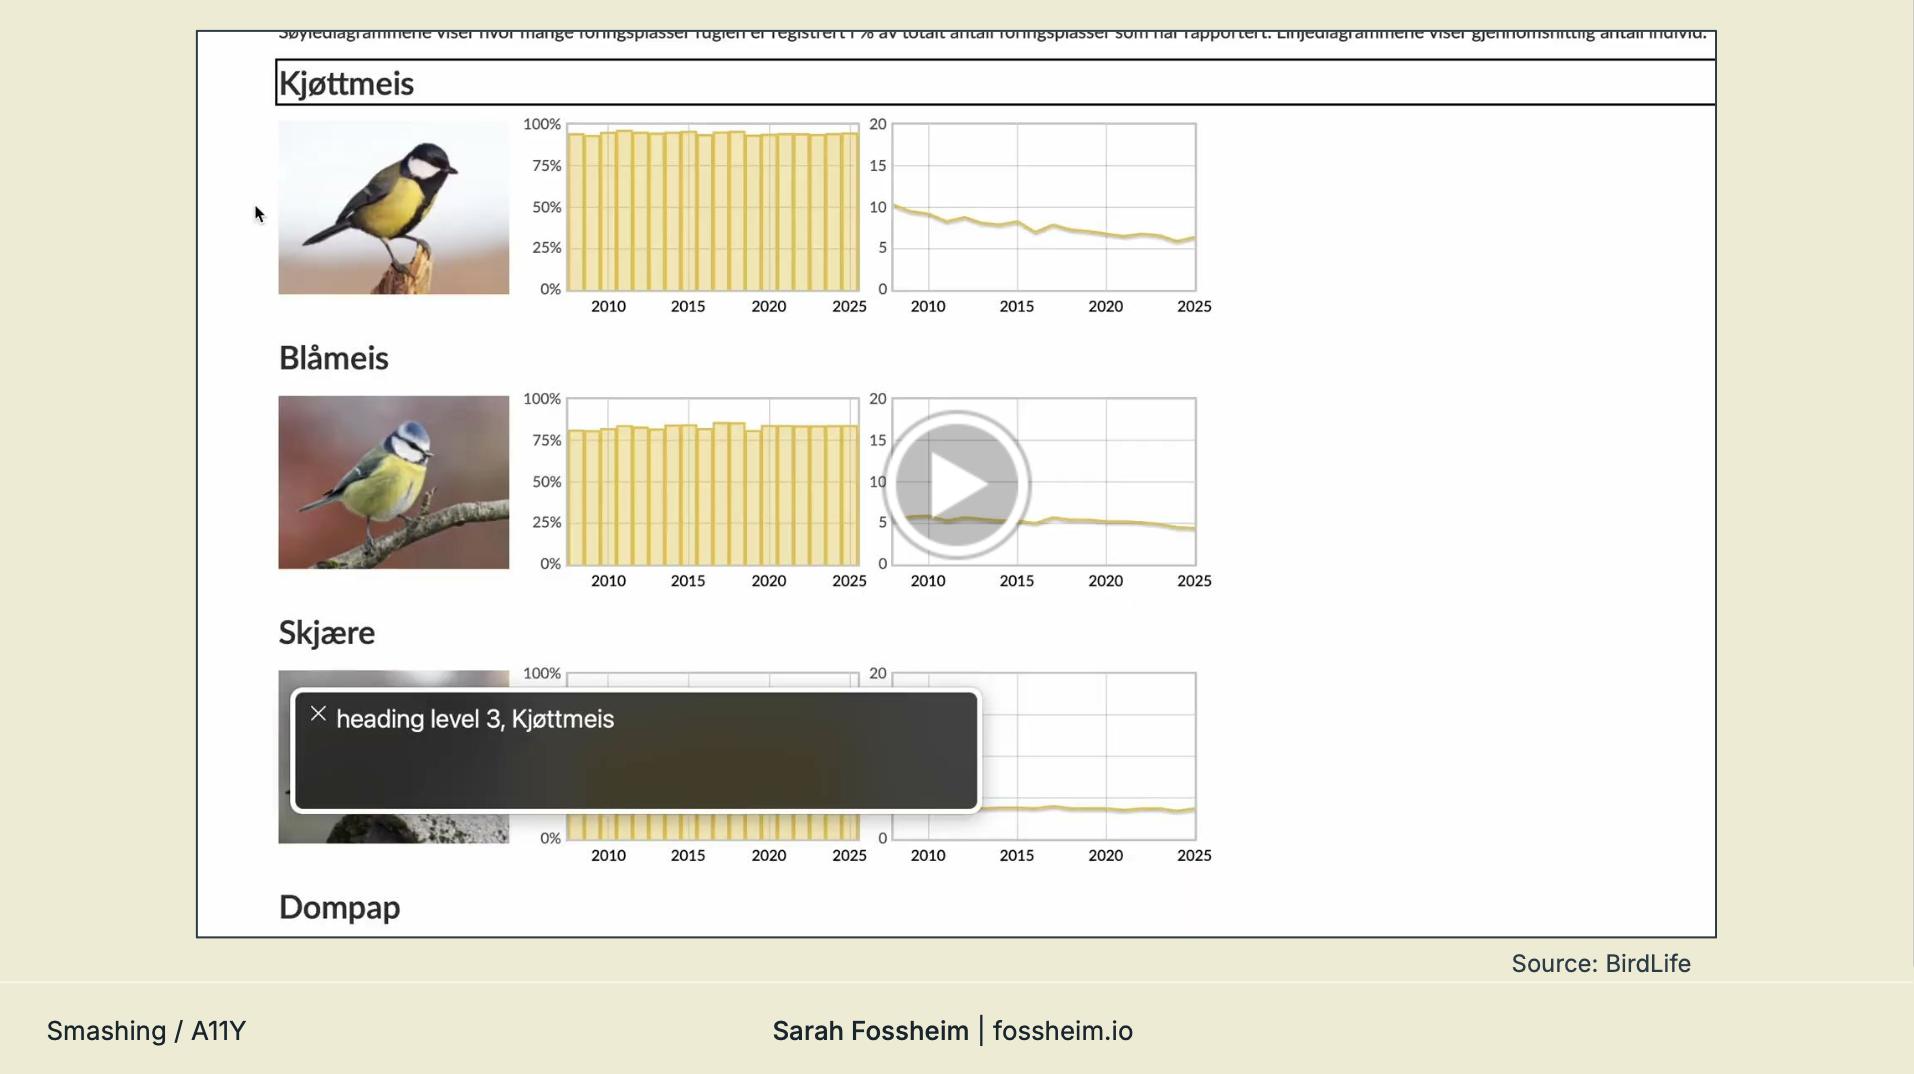Select the Skjære heading
This screenshot has height=1074, width=1914.
pyautogui.click(x=326, y=632)
